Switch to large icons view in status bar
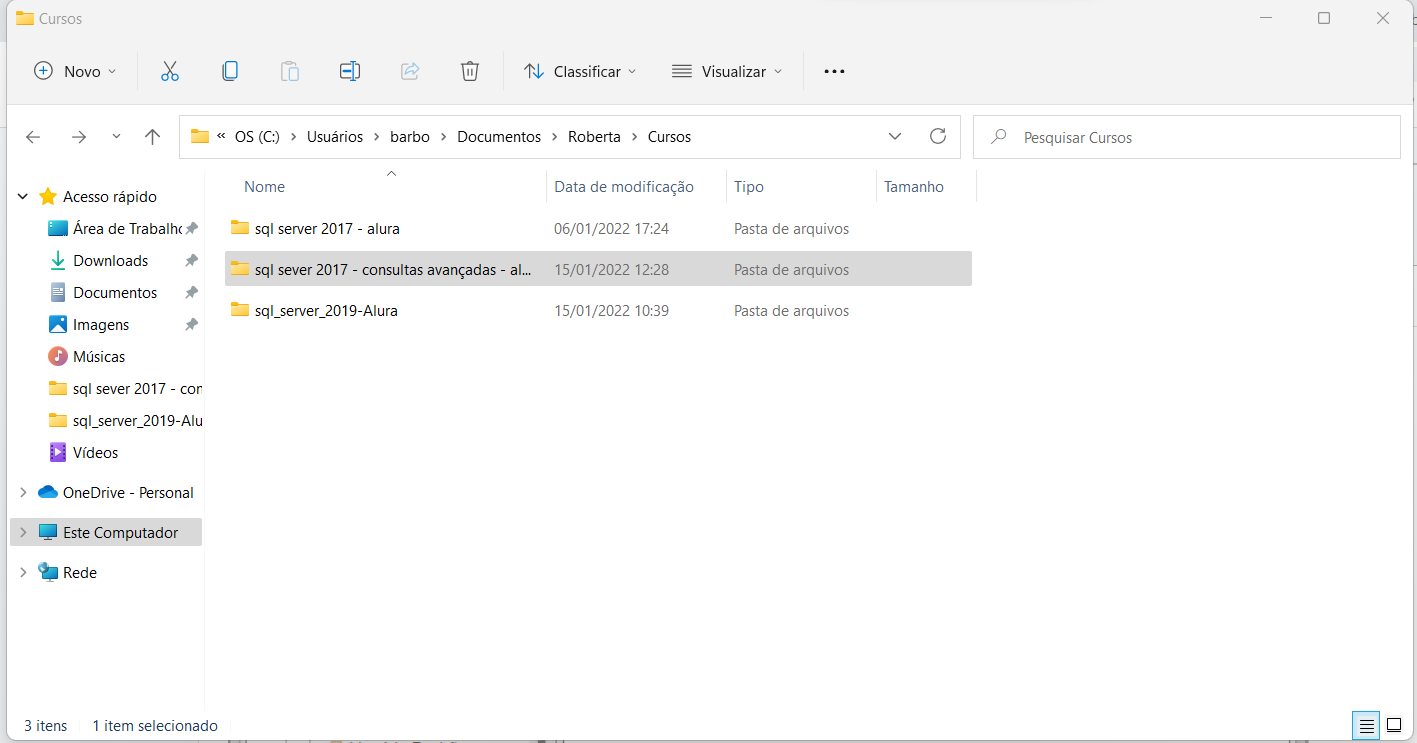This screenshot has width=1417, height=743. pyautogui.click(x=1394, y=725)
